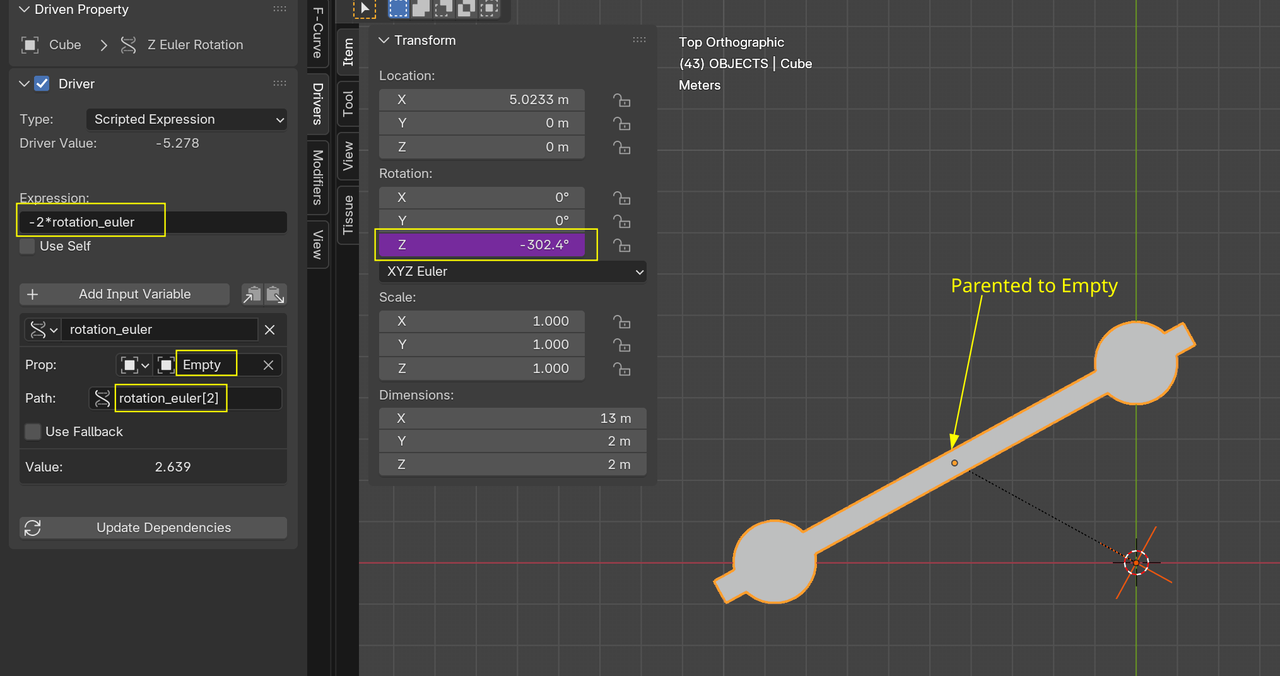Screen dimensions: 1280x676
Task: Click the Dimensions X value 13 m
Action: point(513,418)
